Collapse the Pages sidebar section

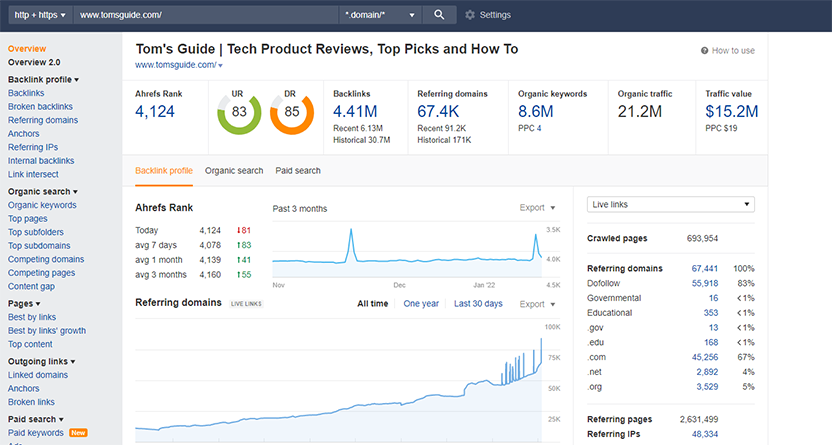(x=24, y=303)
